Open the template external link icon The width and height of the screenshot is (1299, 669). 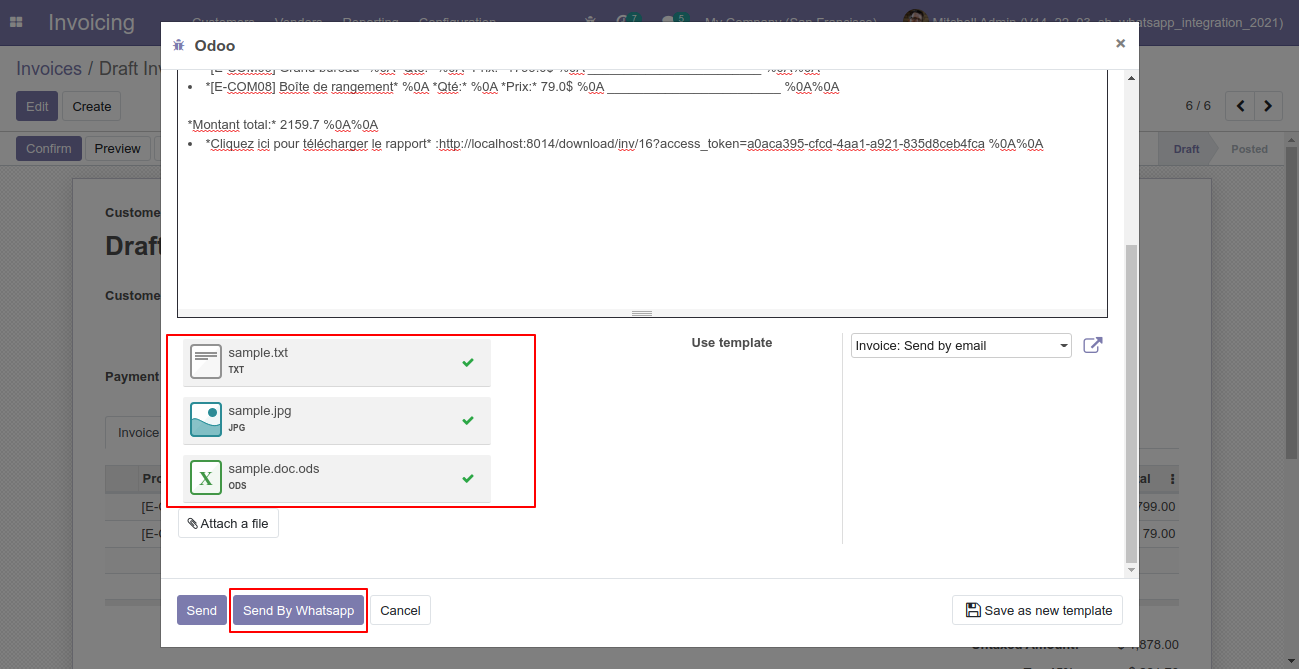point(1093,345)
